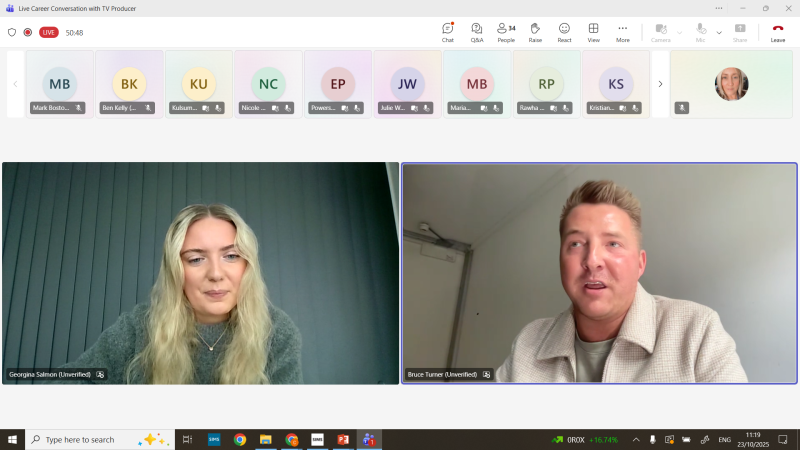Open the More actions menu
This screenshot has width=800, height=450.
(x=623, y=32)
